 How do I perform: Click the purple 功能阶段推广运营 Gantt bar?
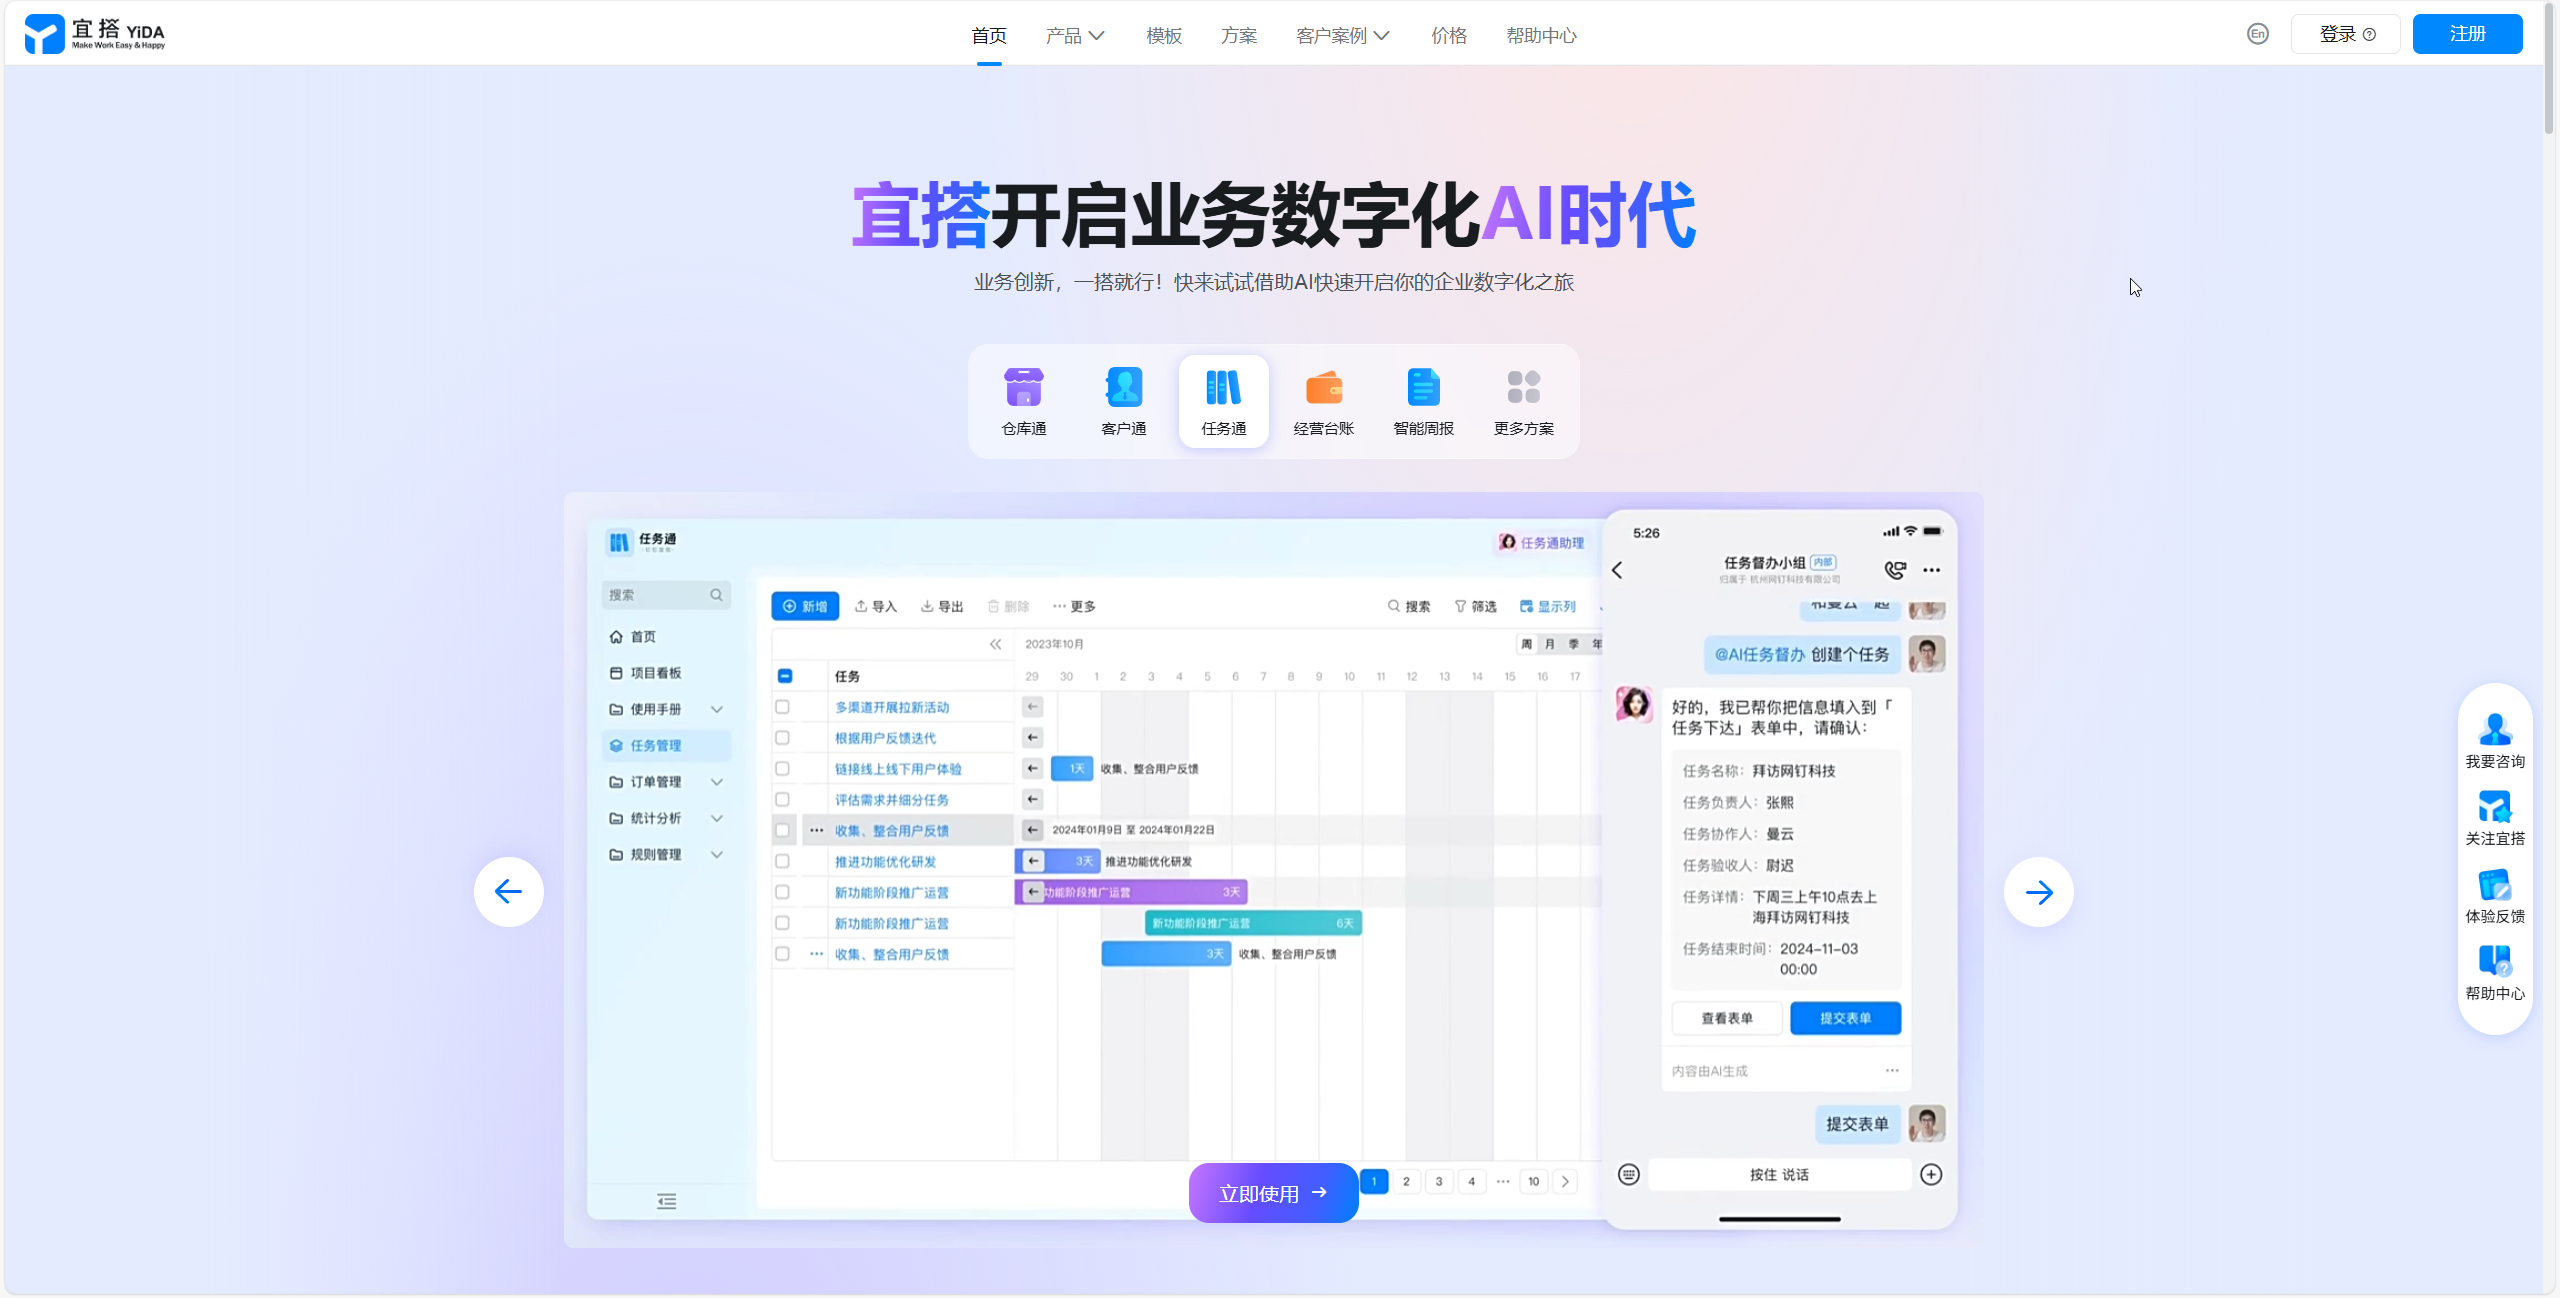point(1131,892)
